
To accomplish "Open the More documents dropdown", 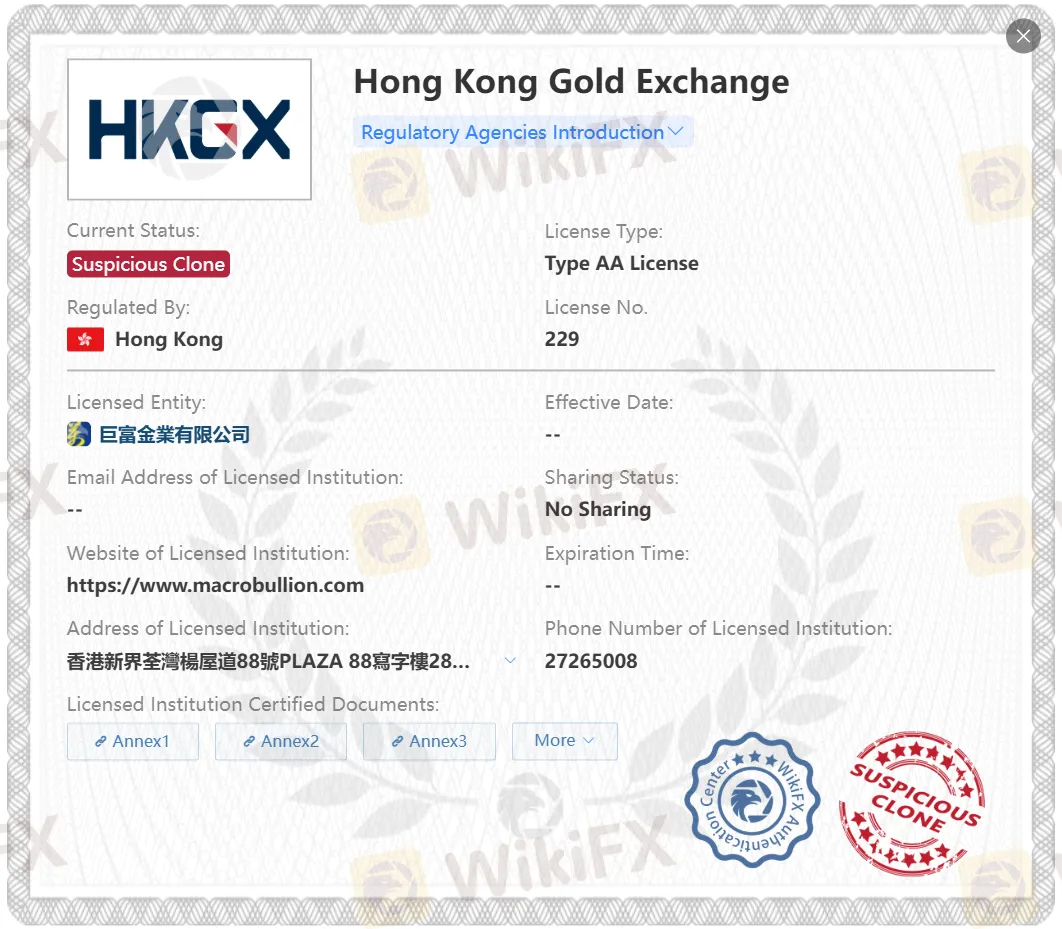I will (565, 740).
